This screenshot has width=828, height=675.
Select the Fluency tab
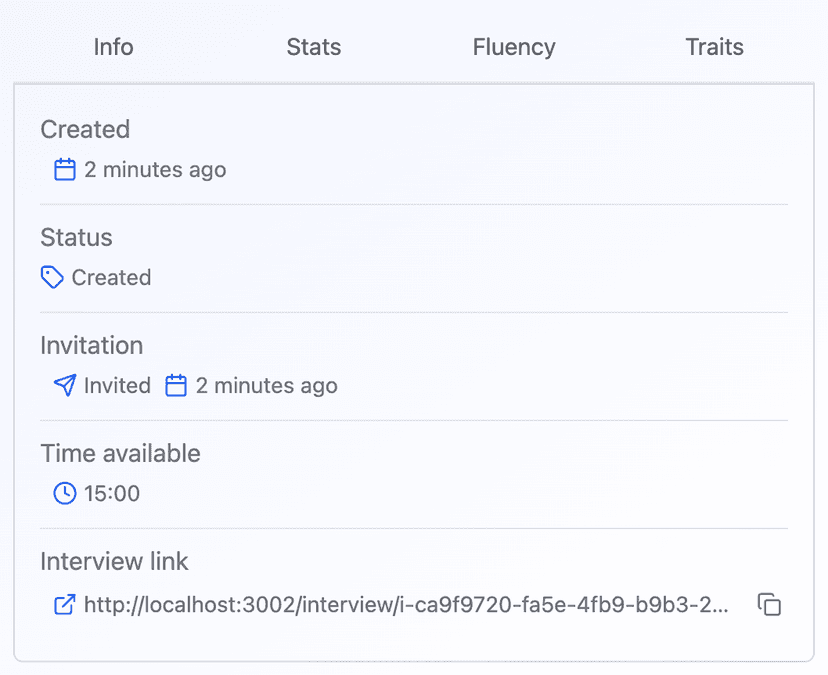[x=514, y=47]
